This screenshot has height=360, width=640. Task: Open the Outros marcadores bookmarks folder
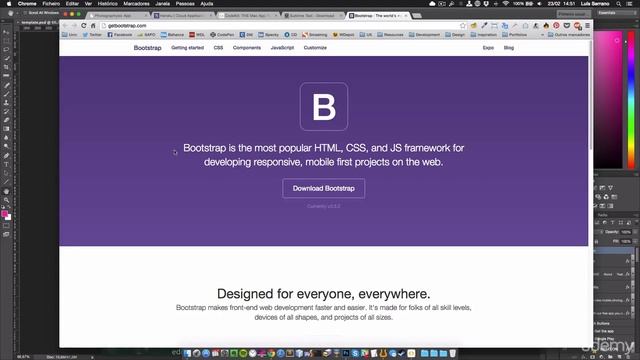click(569, 35)
